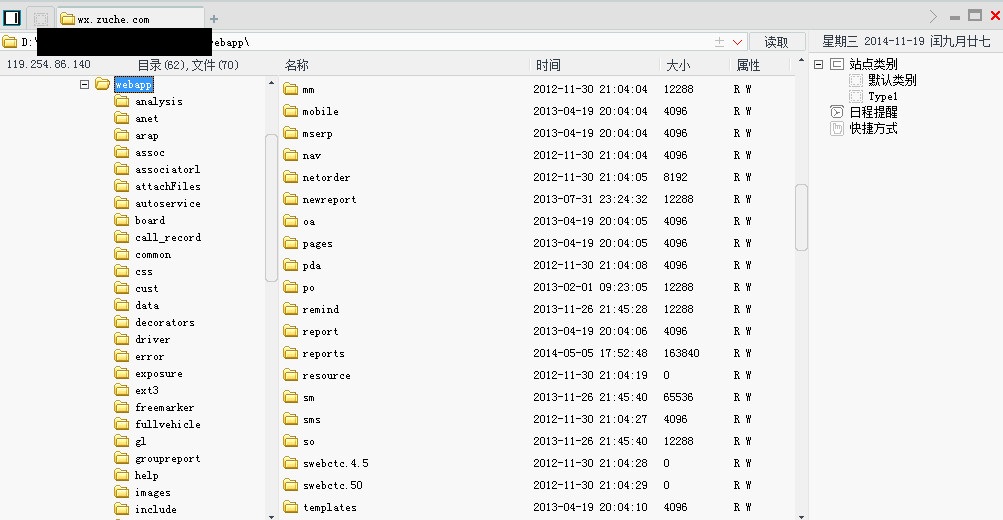
Task: Click the tree panel scroll-up arrow
Action: [271, 83]
